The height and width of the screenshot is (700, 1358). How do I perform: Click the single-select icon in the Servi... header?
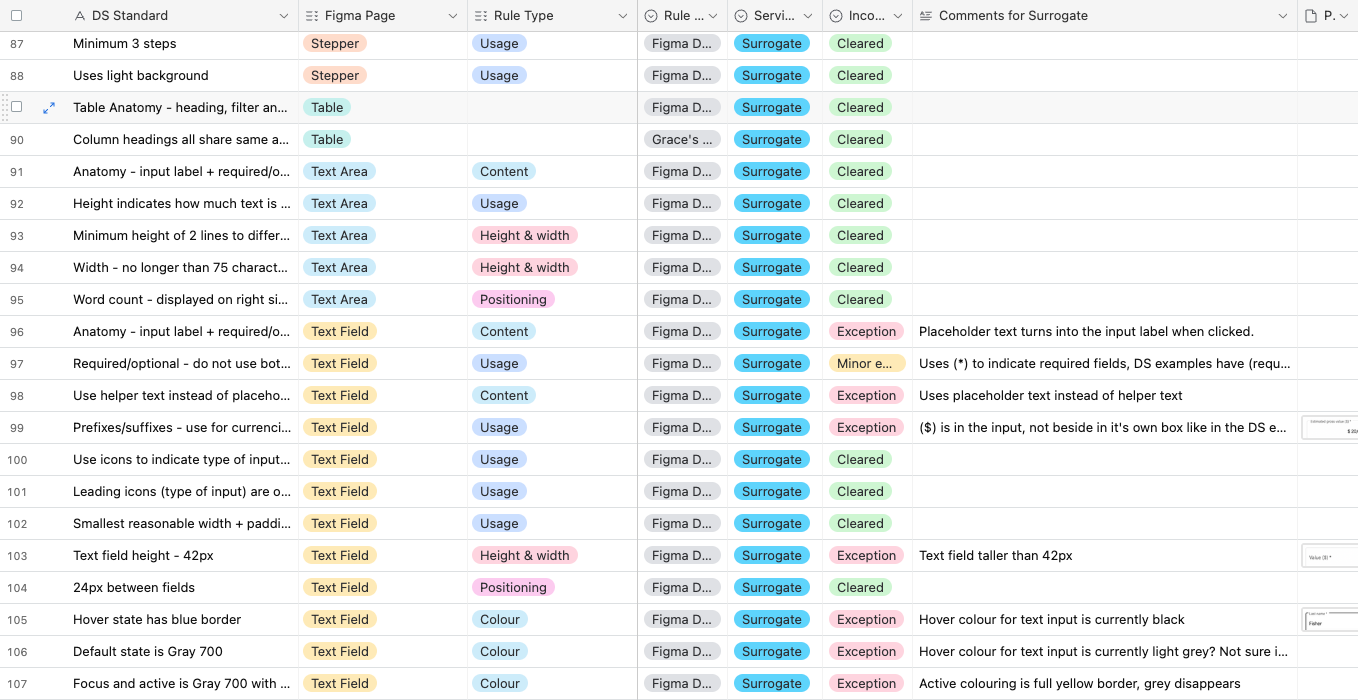(x=741, y=16)
